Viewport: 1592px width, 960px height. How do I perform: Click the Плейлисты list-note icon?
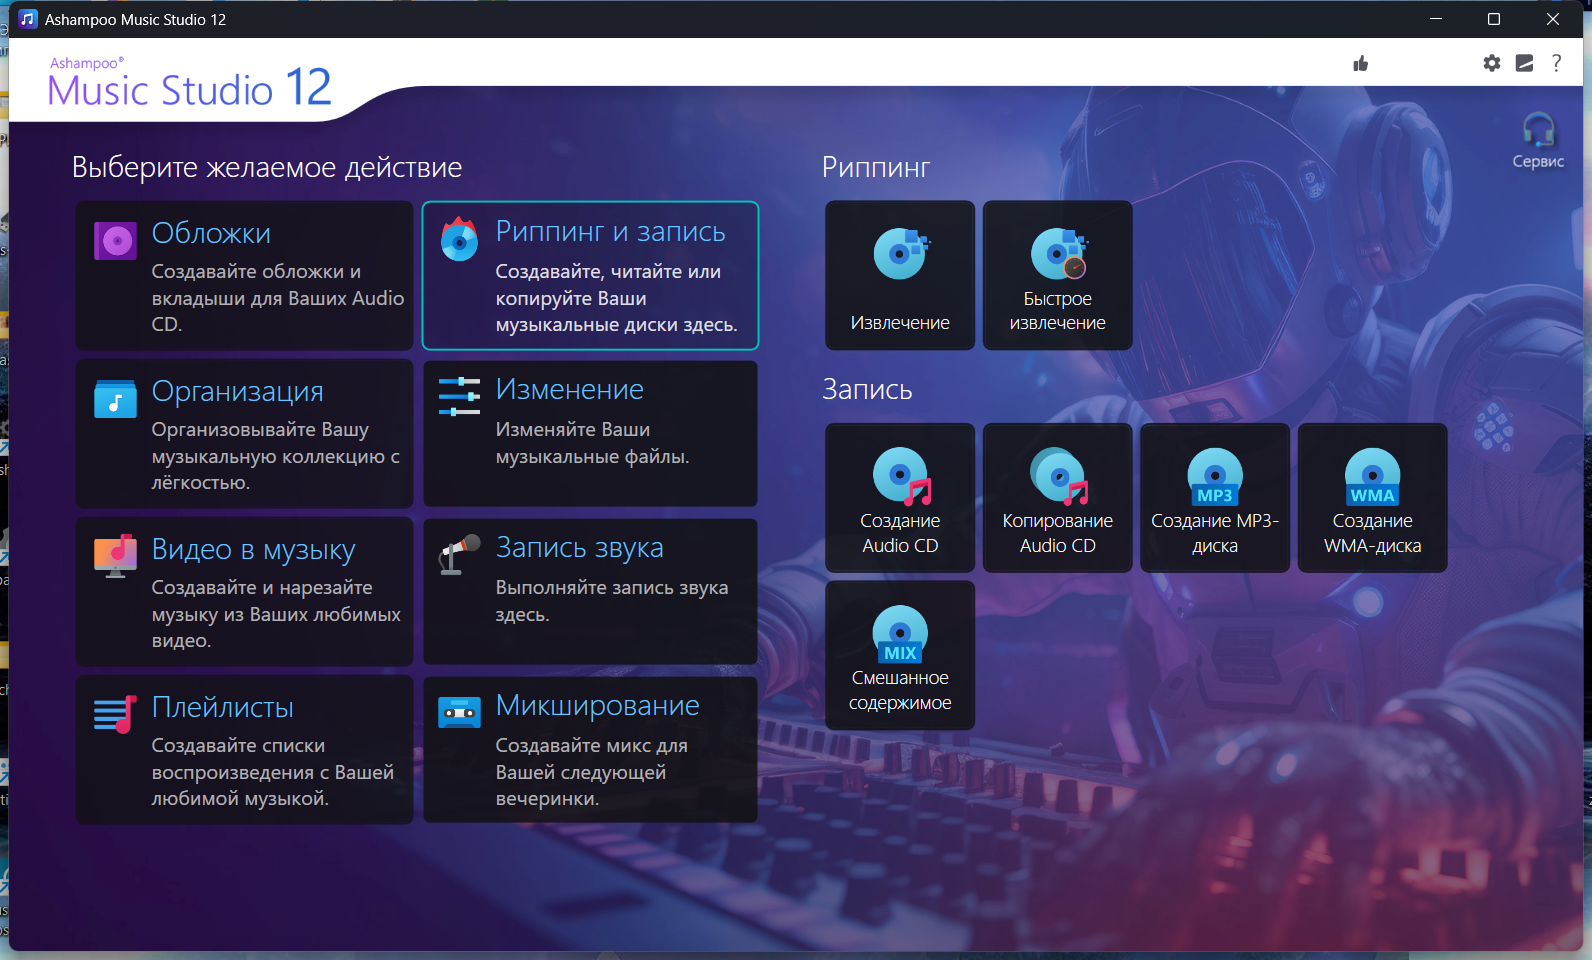pos(115,714)
